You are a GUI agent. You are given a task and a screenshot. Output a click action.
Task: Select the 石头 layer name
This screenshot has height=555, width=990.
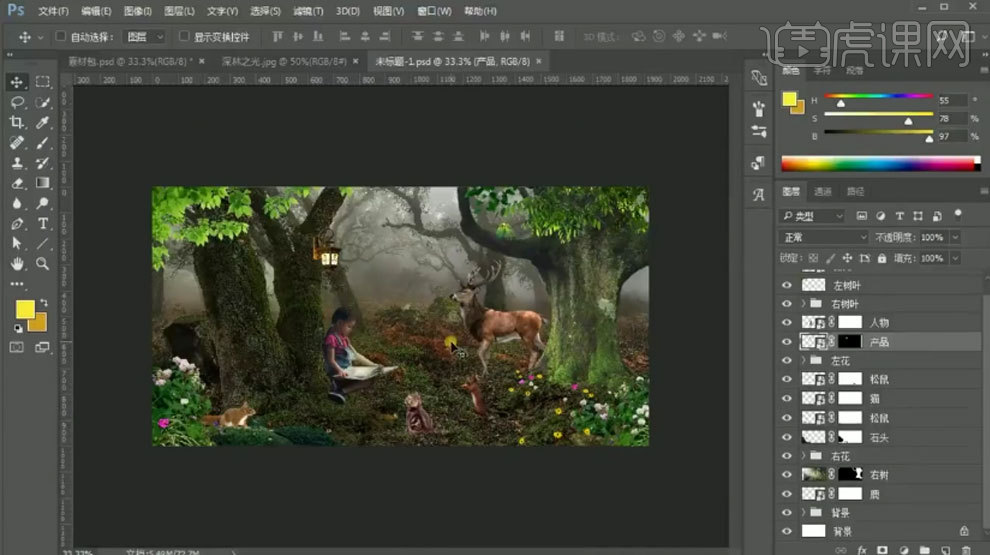[879, 437]
